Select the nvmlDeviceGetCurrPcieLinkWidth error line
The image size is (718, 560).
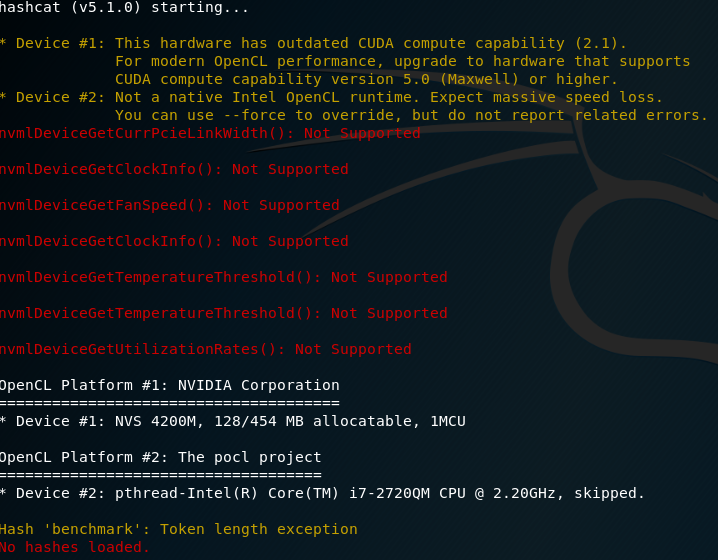coord(210,133)
